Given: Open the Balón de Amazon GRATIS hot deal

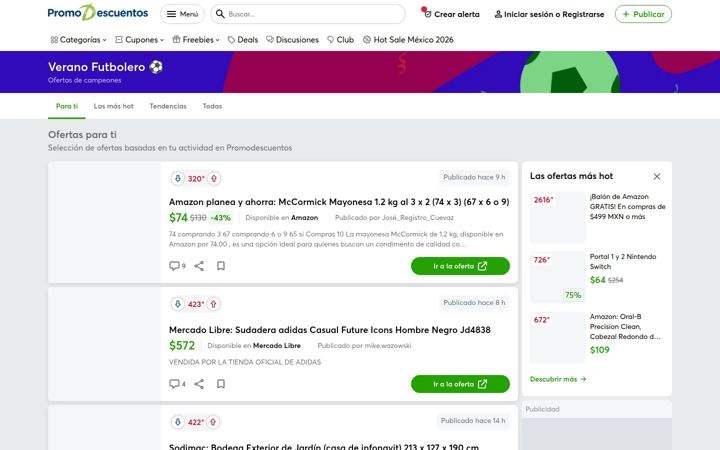Looking at the screenshot, I should coord(627,207).
